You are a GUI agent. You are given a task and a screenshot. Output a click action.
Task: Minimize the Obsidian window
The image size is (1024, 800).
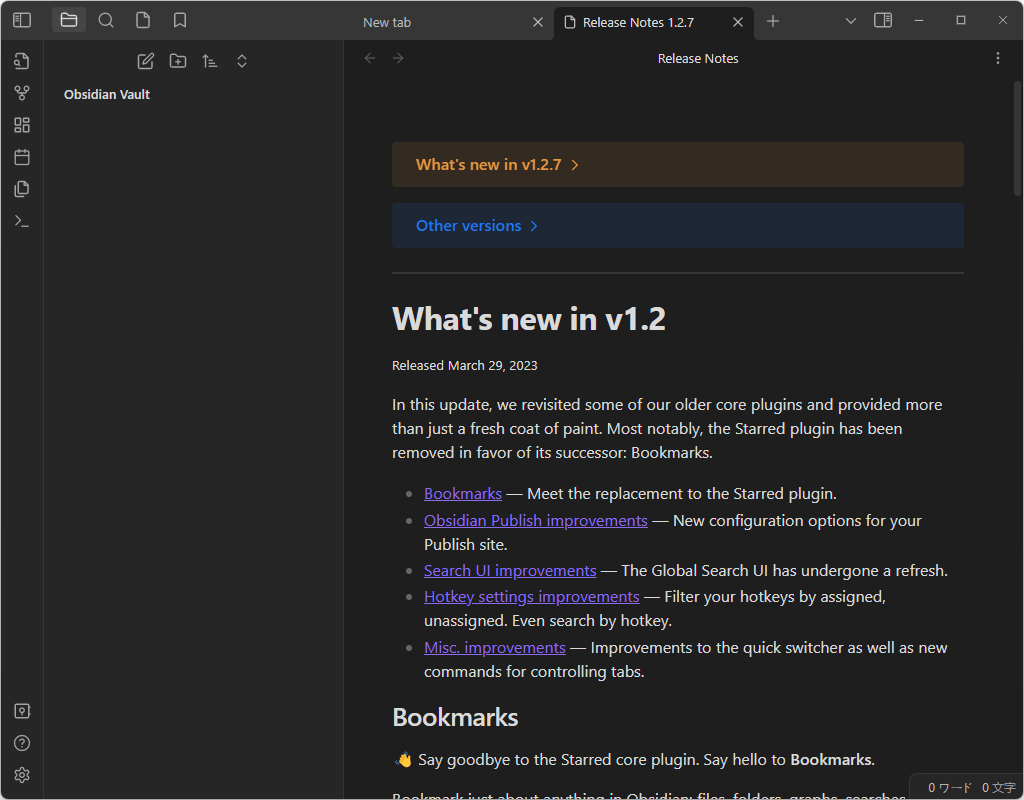point(919,20)
